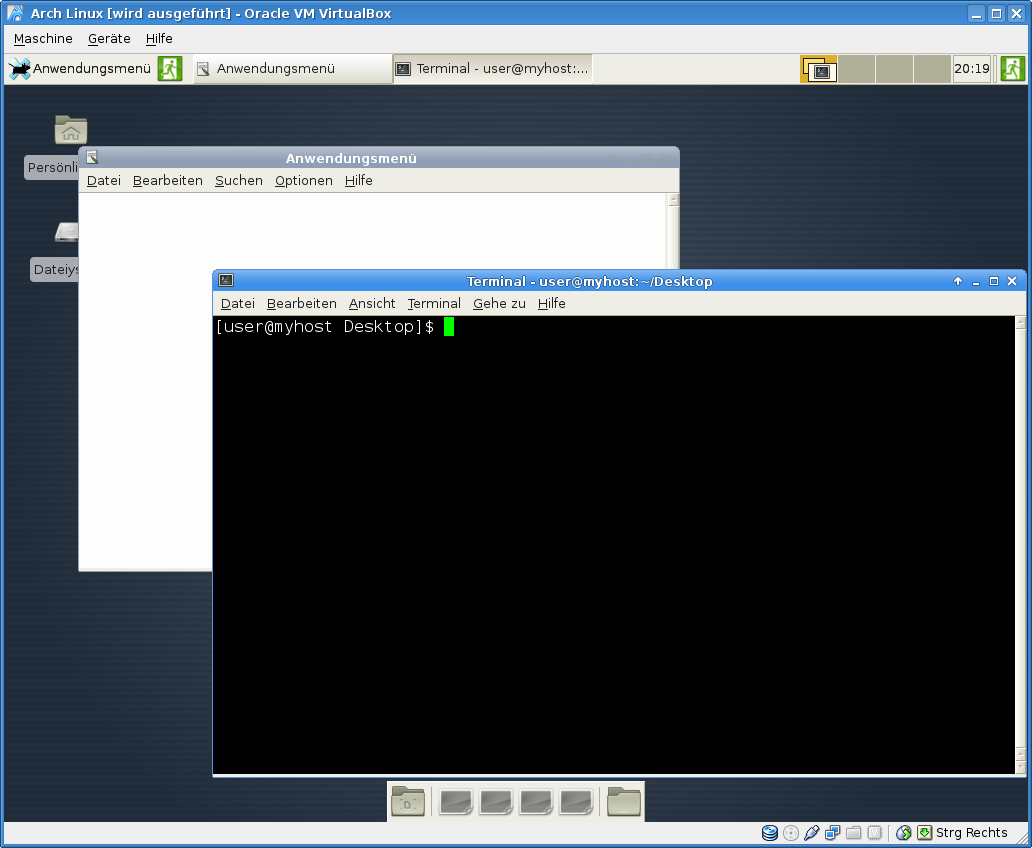Expand the Terminal's Gehe zu menu

(499, 304)
